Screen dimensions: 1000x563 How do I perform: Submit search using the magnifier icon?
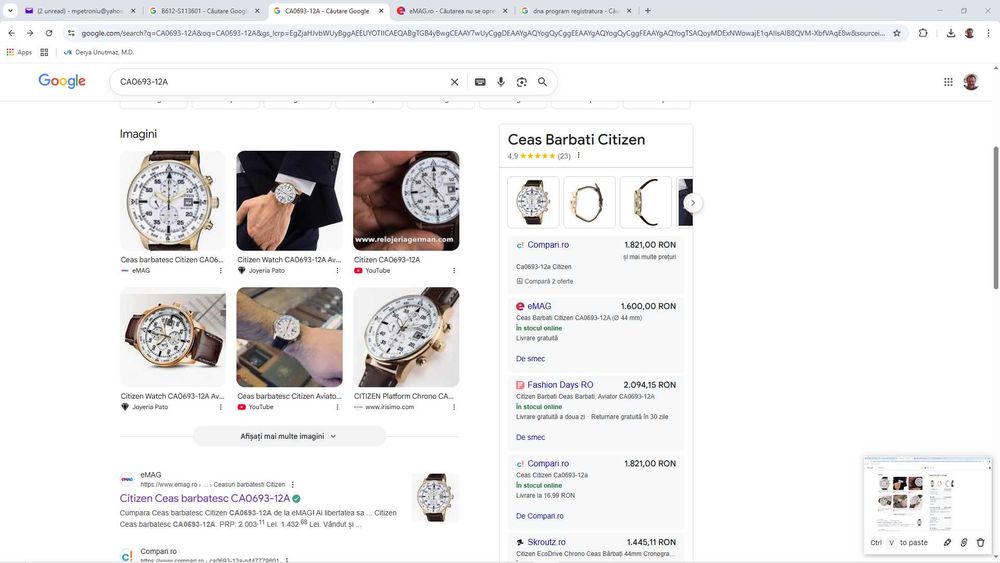tap(542, 82)
